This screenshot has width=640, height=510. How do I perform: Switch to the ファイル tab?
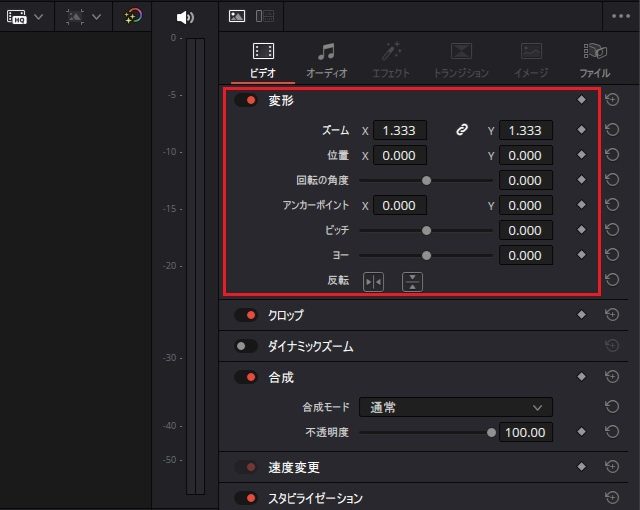[x=595, y=61]
